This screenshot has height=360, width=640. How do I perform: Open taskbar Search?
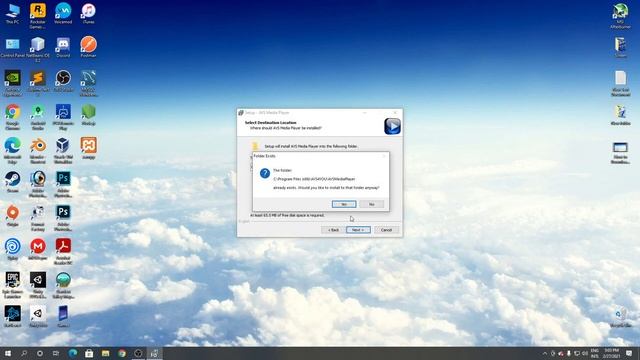click(x=24, y=353)
